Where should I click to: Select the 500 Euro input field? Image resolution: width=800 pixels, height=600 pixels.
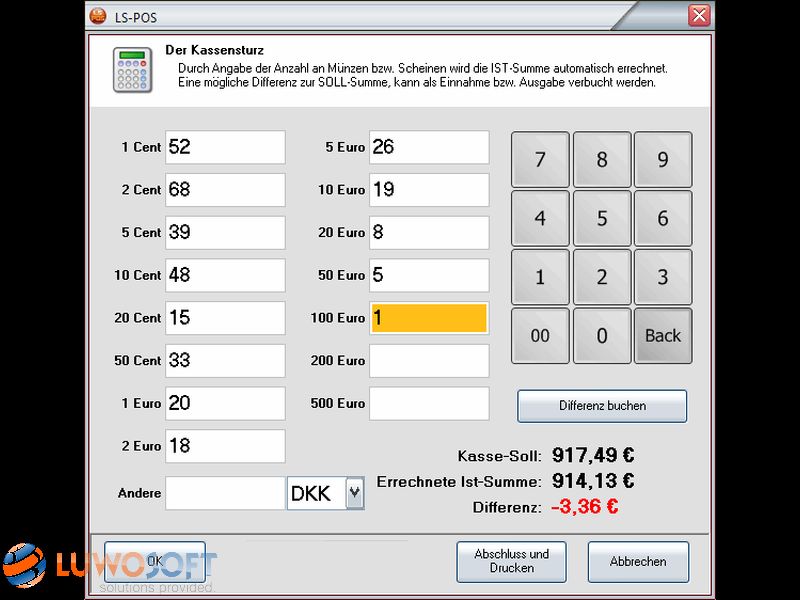pos(427,403)
